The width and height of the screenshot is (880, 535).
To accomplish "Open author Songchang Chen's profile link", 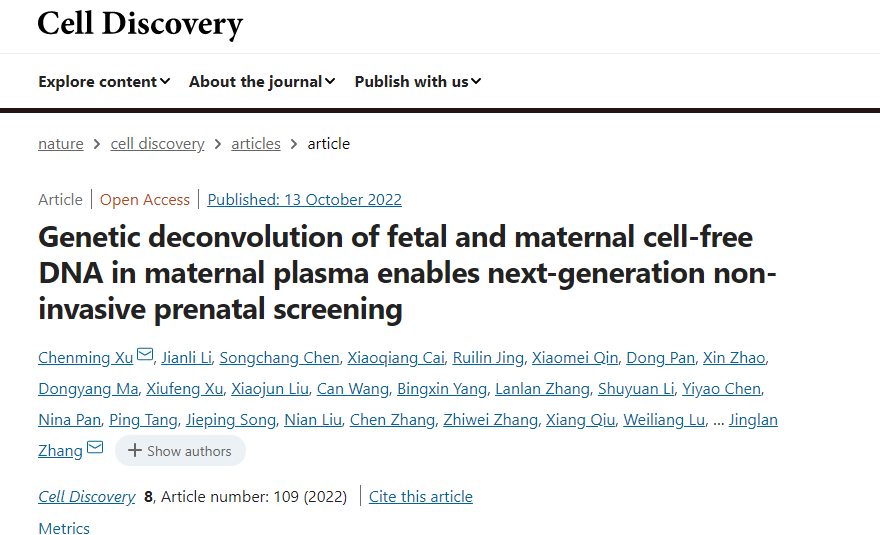I will point(279,358).
